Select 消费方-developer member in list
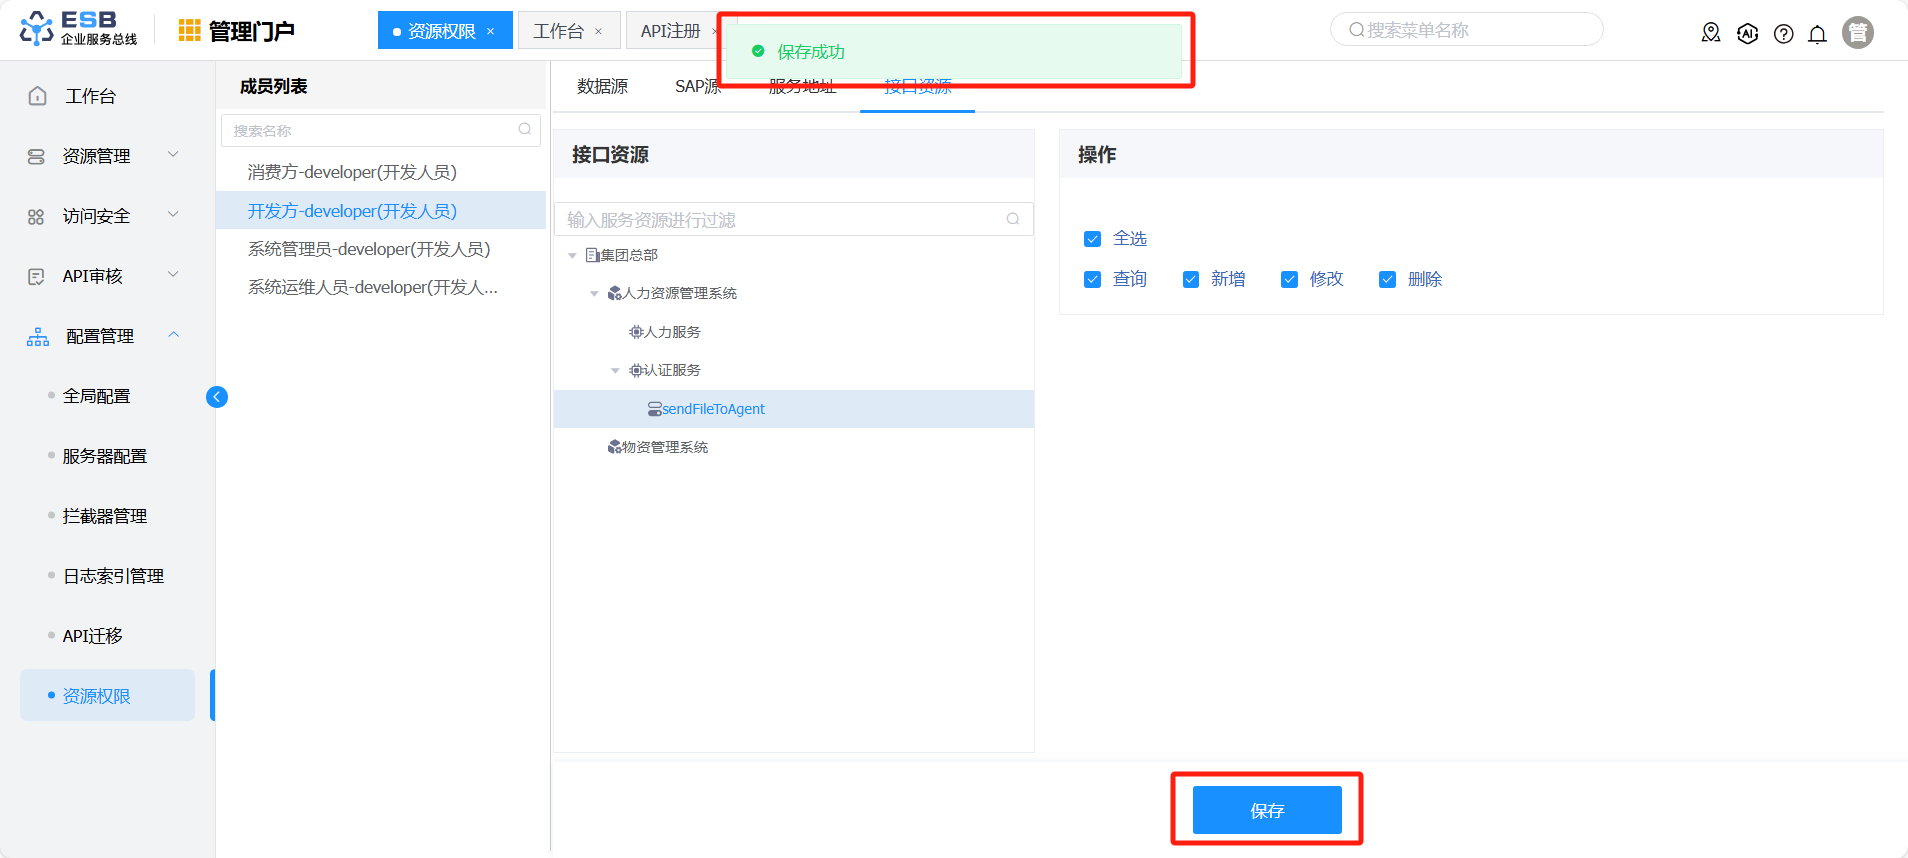The image size is (1908, 858). click(352, 172)
